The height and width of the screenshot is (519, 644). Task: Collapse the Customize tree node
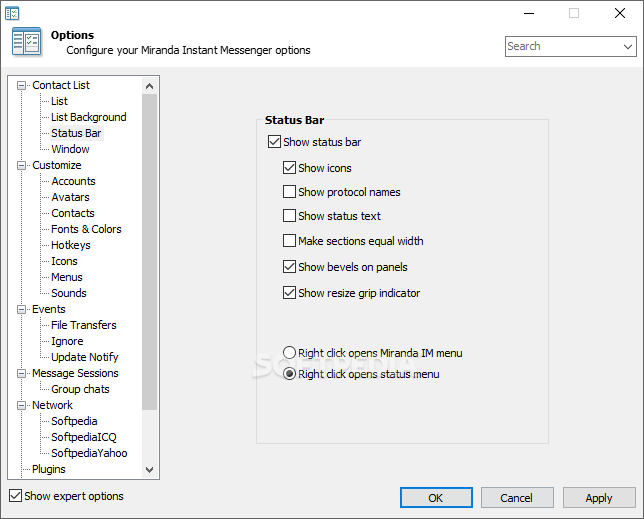(21, 165)
